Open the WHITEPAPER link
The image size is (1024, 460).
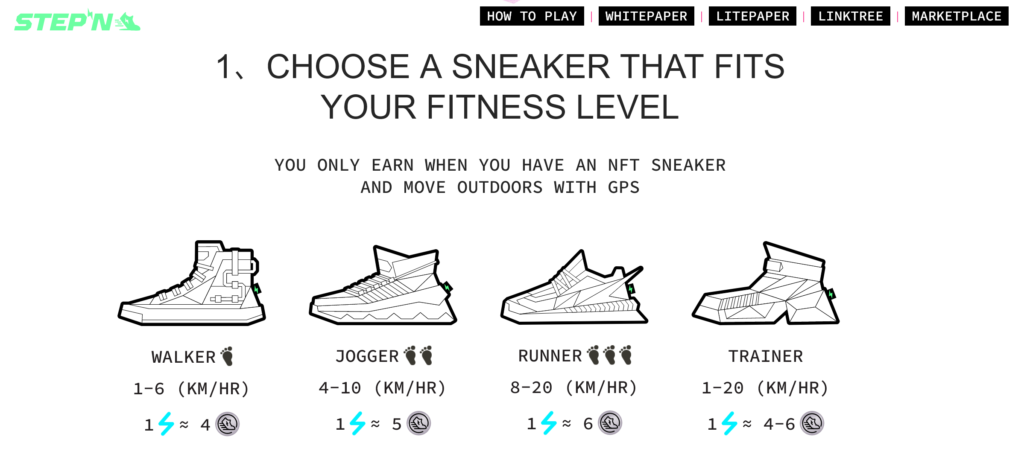tap(646, 16)
